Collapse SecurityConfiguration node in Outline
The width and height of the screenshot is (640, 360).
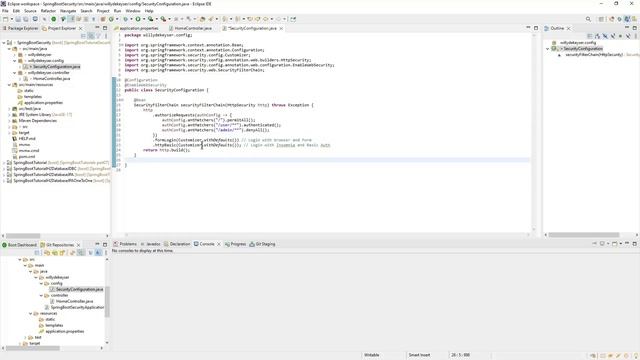click(x=548, y=49)
